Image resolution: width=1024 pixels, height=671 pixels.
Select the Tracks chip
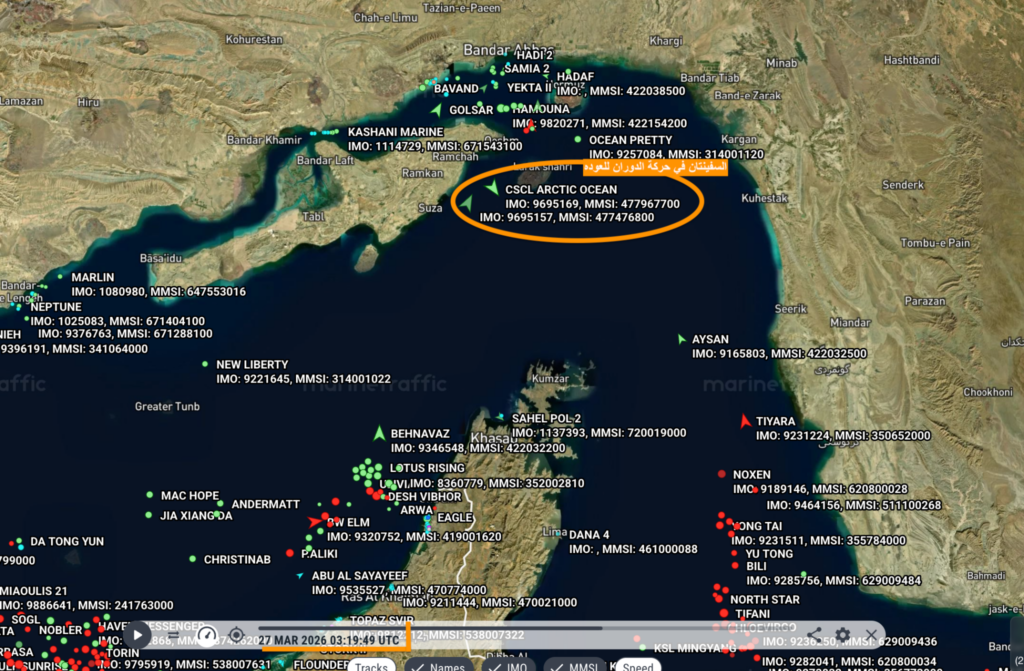tap(372, 665)
